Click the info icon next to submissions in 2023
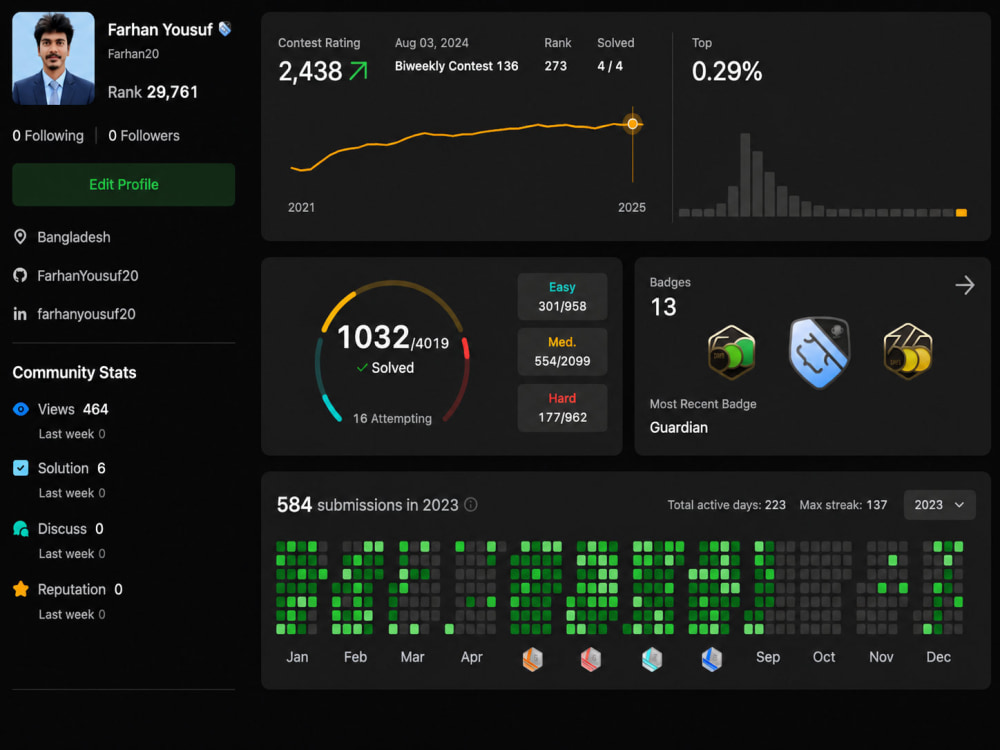Image resolution: width=1000 pixels, height=750 pixels. [471, 504]
